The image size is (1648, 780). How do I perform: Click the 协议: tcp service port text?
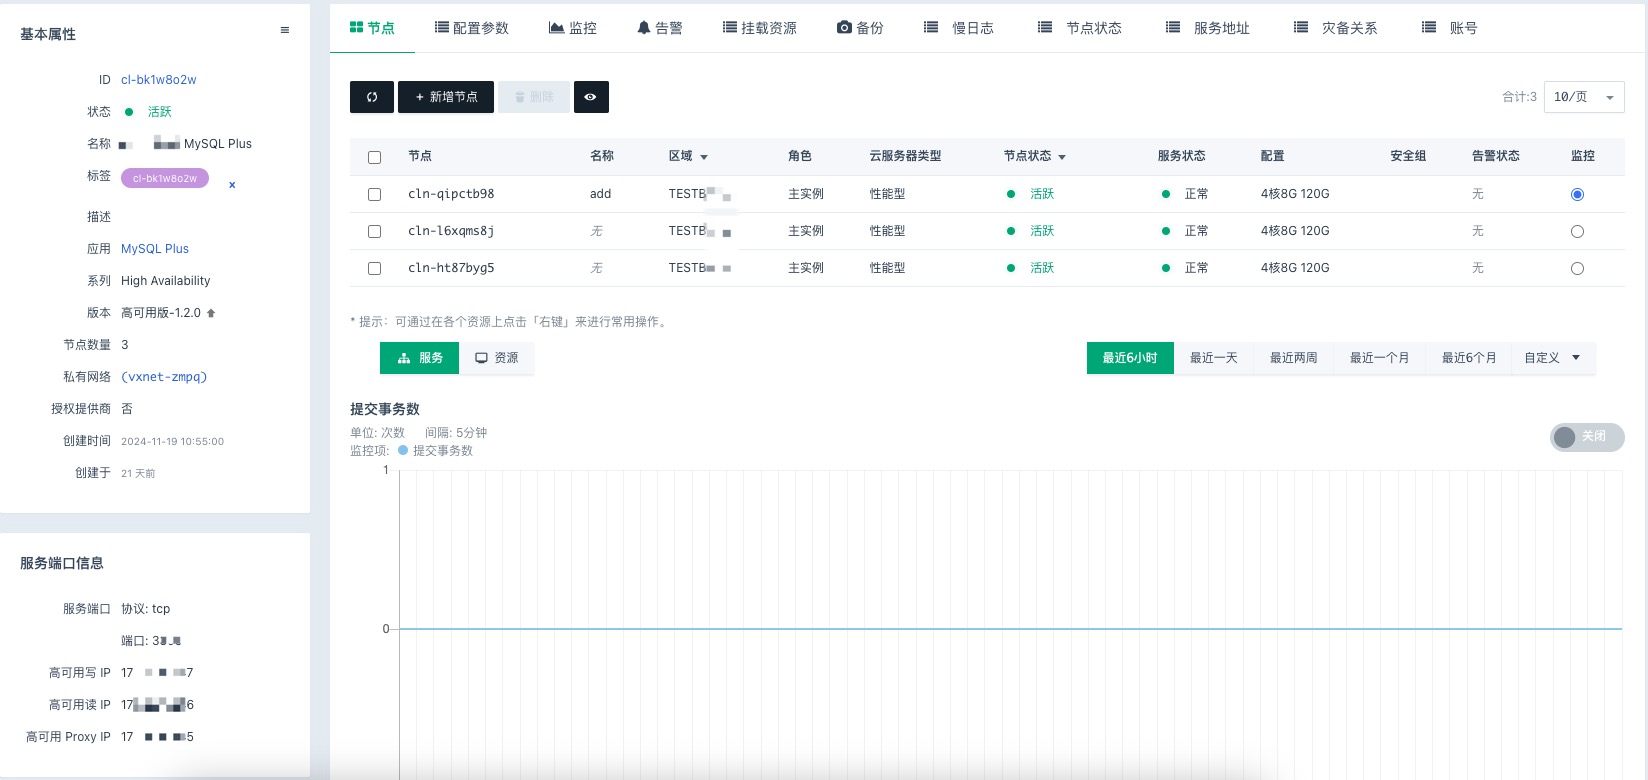(146, 609)
